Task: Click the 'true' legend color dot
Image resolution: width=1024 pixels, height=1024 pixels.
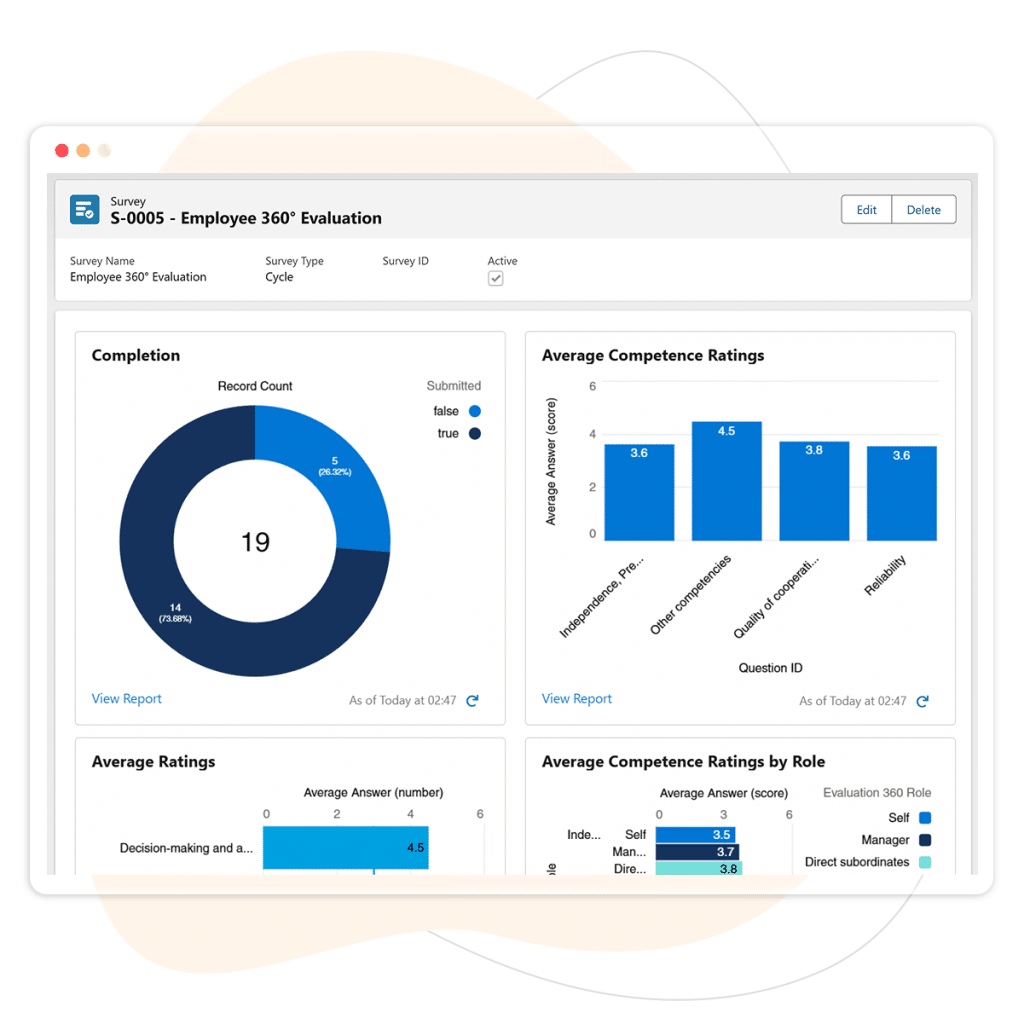Action: pyautogui.click(x=474, y=434)
